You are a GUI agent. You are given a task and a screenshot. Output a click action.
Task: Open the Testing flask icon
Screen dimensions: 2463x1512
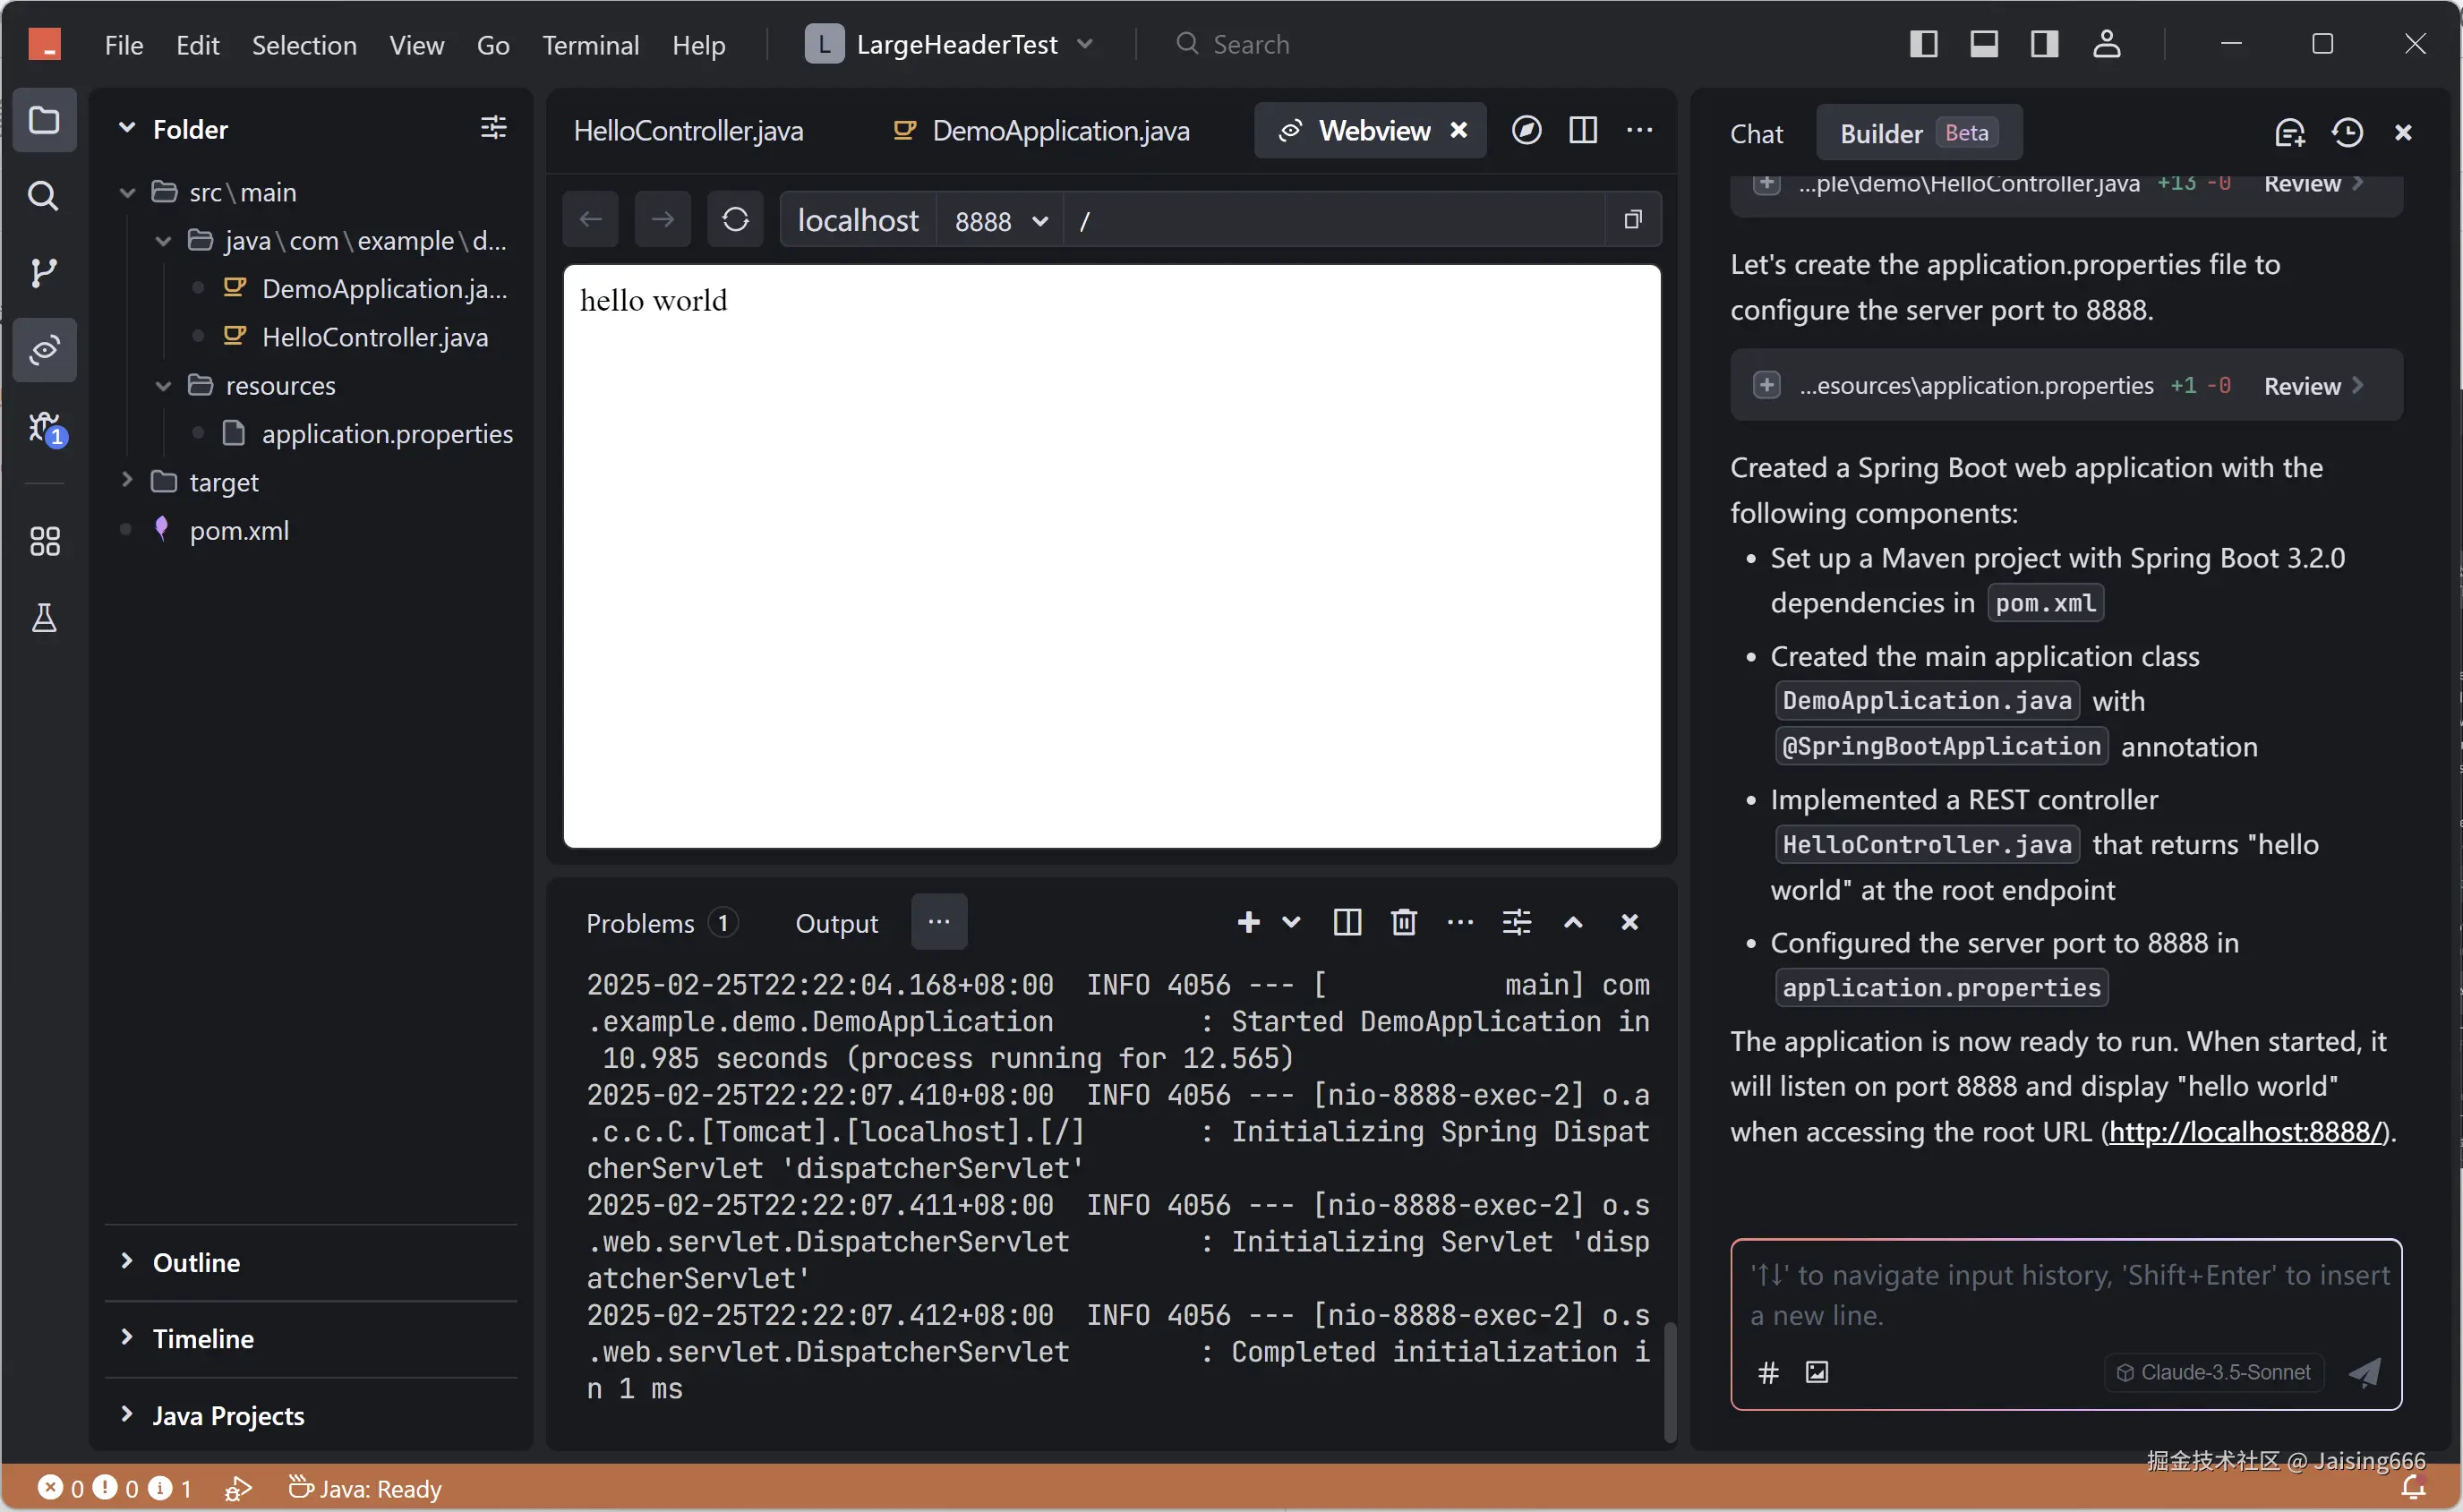[x=45, y=618]
